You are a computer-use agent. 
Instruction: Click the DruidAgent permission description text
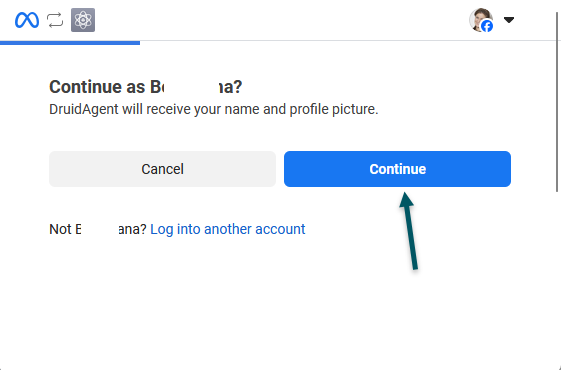click(214, 109)
